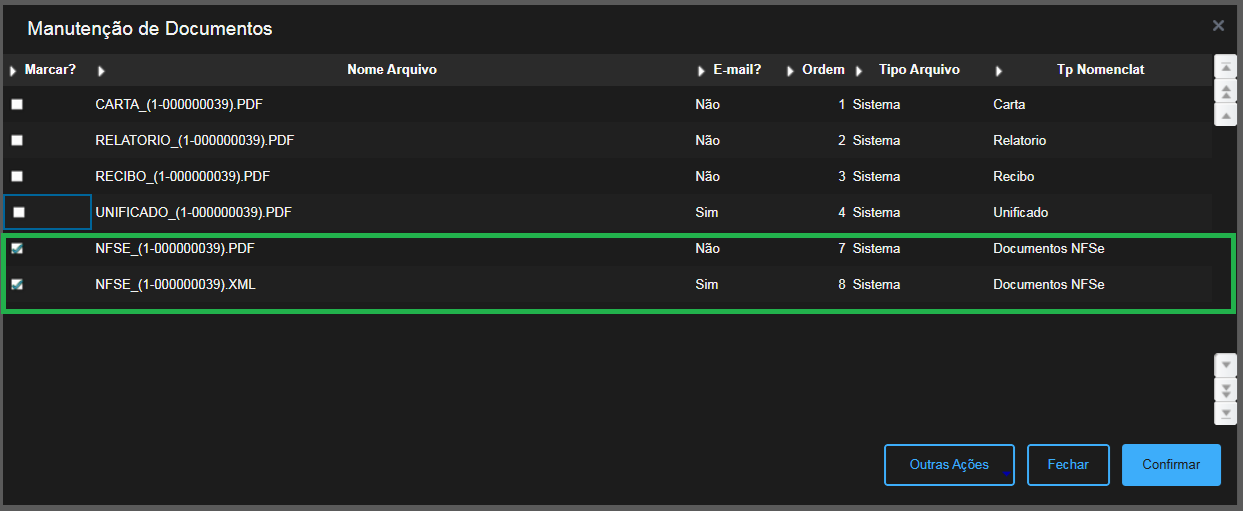Viewport: 1243px width, 512px height.
Task: Expand the Marcar? column arrow
Action: click(13, 71)
